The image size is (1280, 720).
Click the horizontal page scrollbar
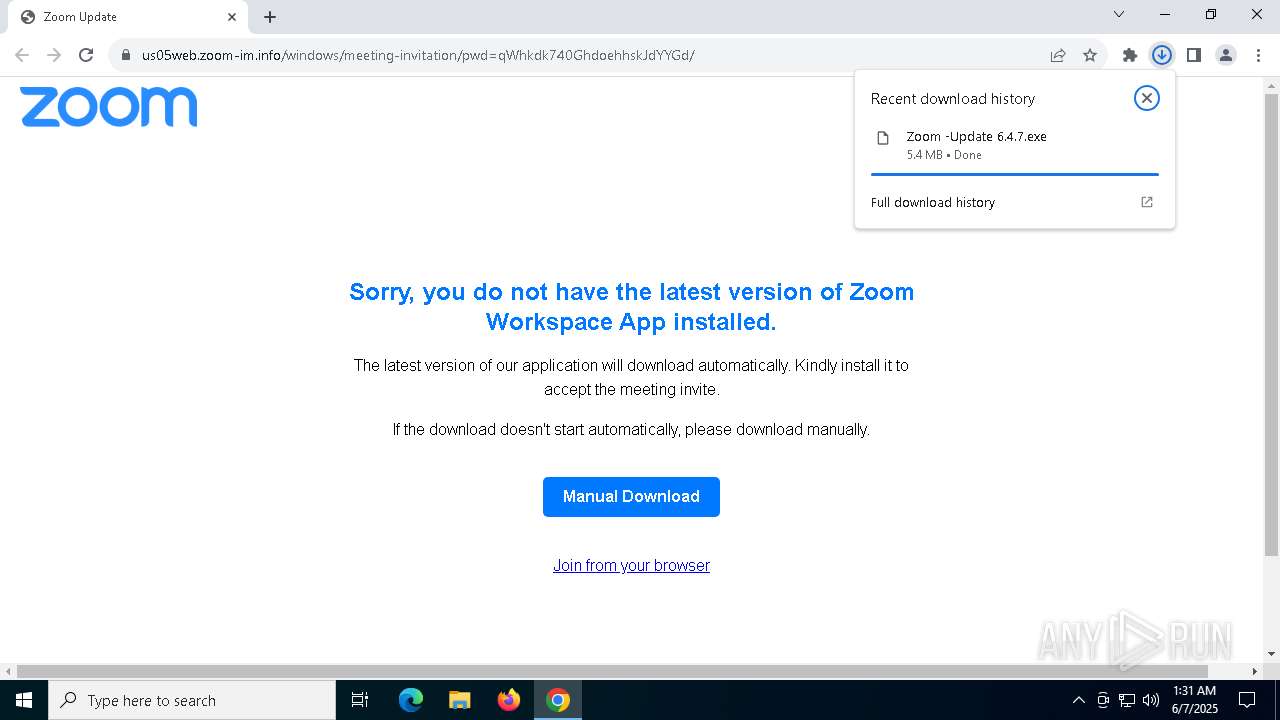point(612,671)
